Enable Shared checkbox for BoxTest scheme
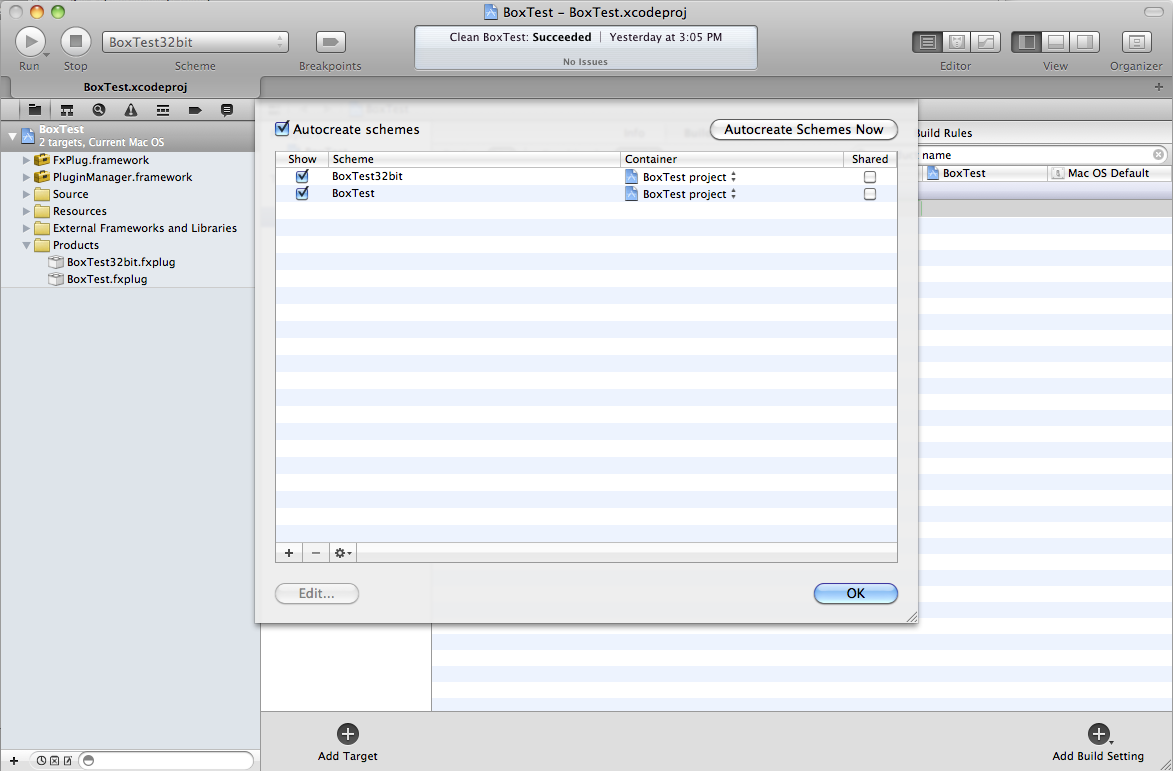 click(x=869, y=194)
